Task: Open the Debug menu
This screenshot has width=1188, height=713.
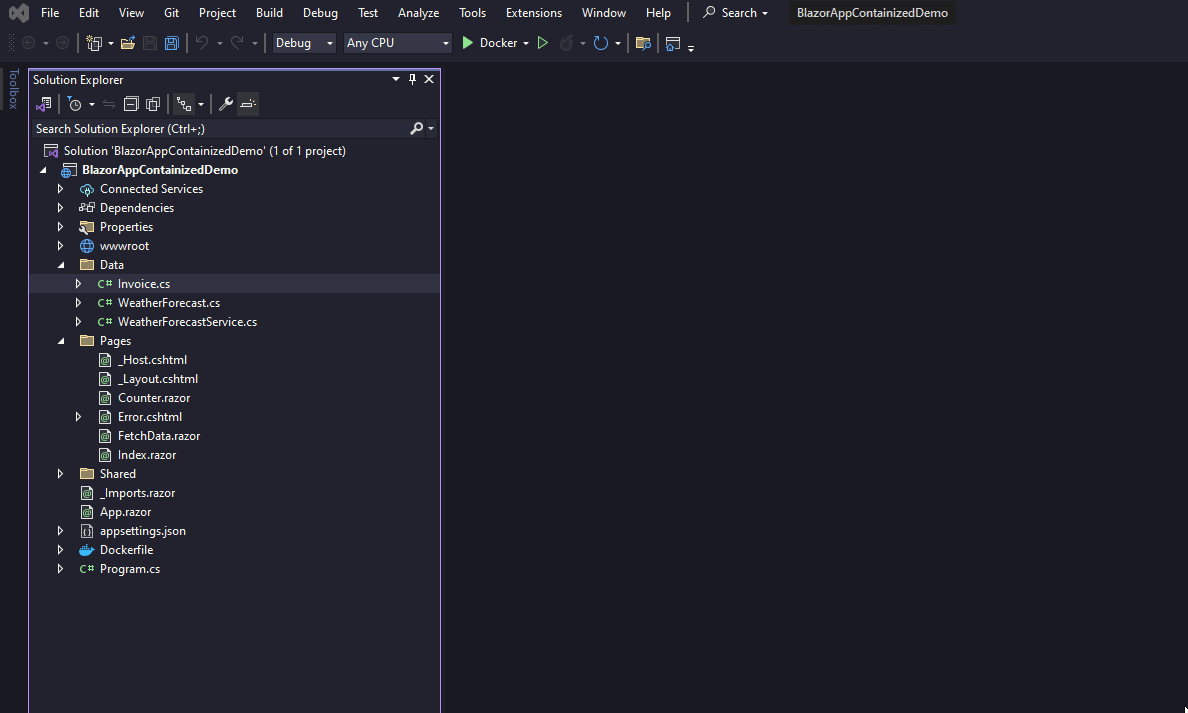Action: (x=320, y=13)
